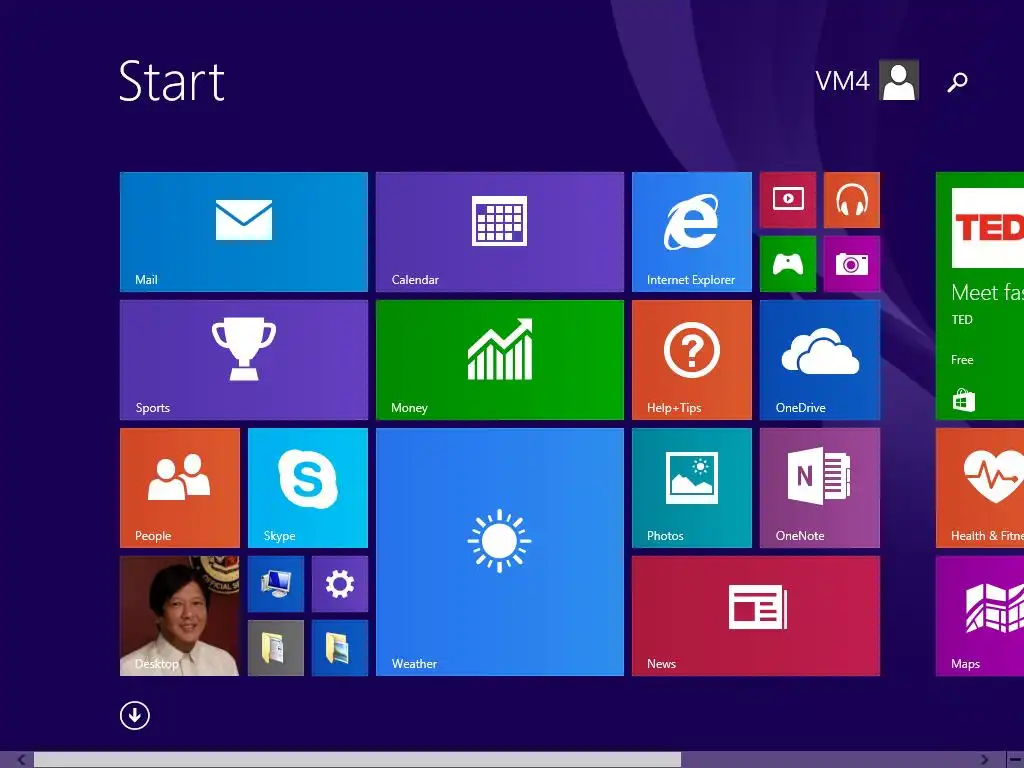Open the Photos tile
Viewport: 1024px width, 768px height.
[692, 488]
